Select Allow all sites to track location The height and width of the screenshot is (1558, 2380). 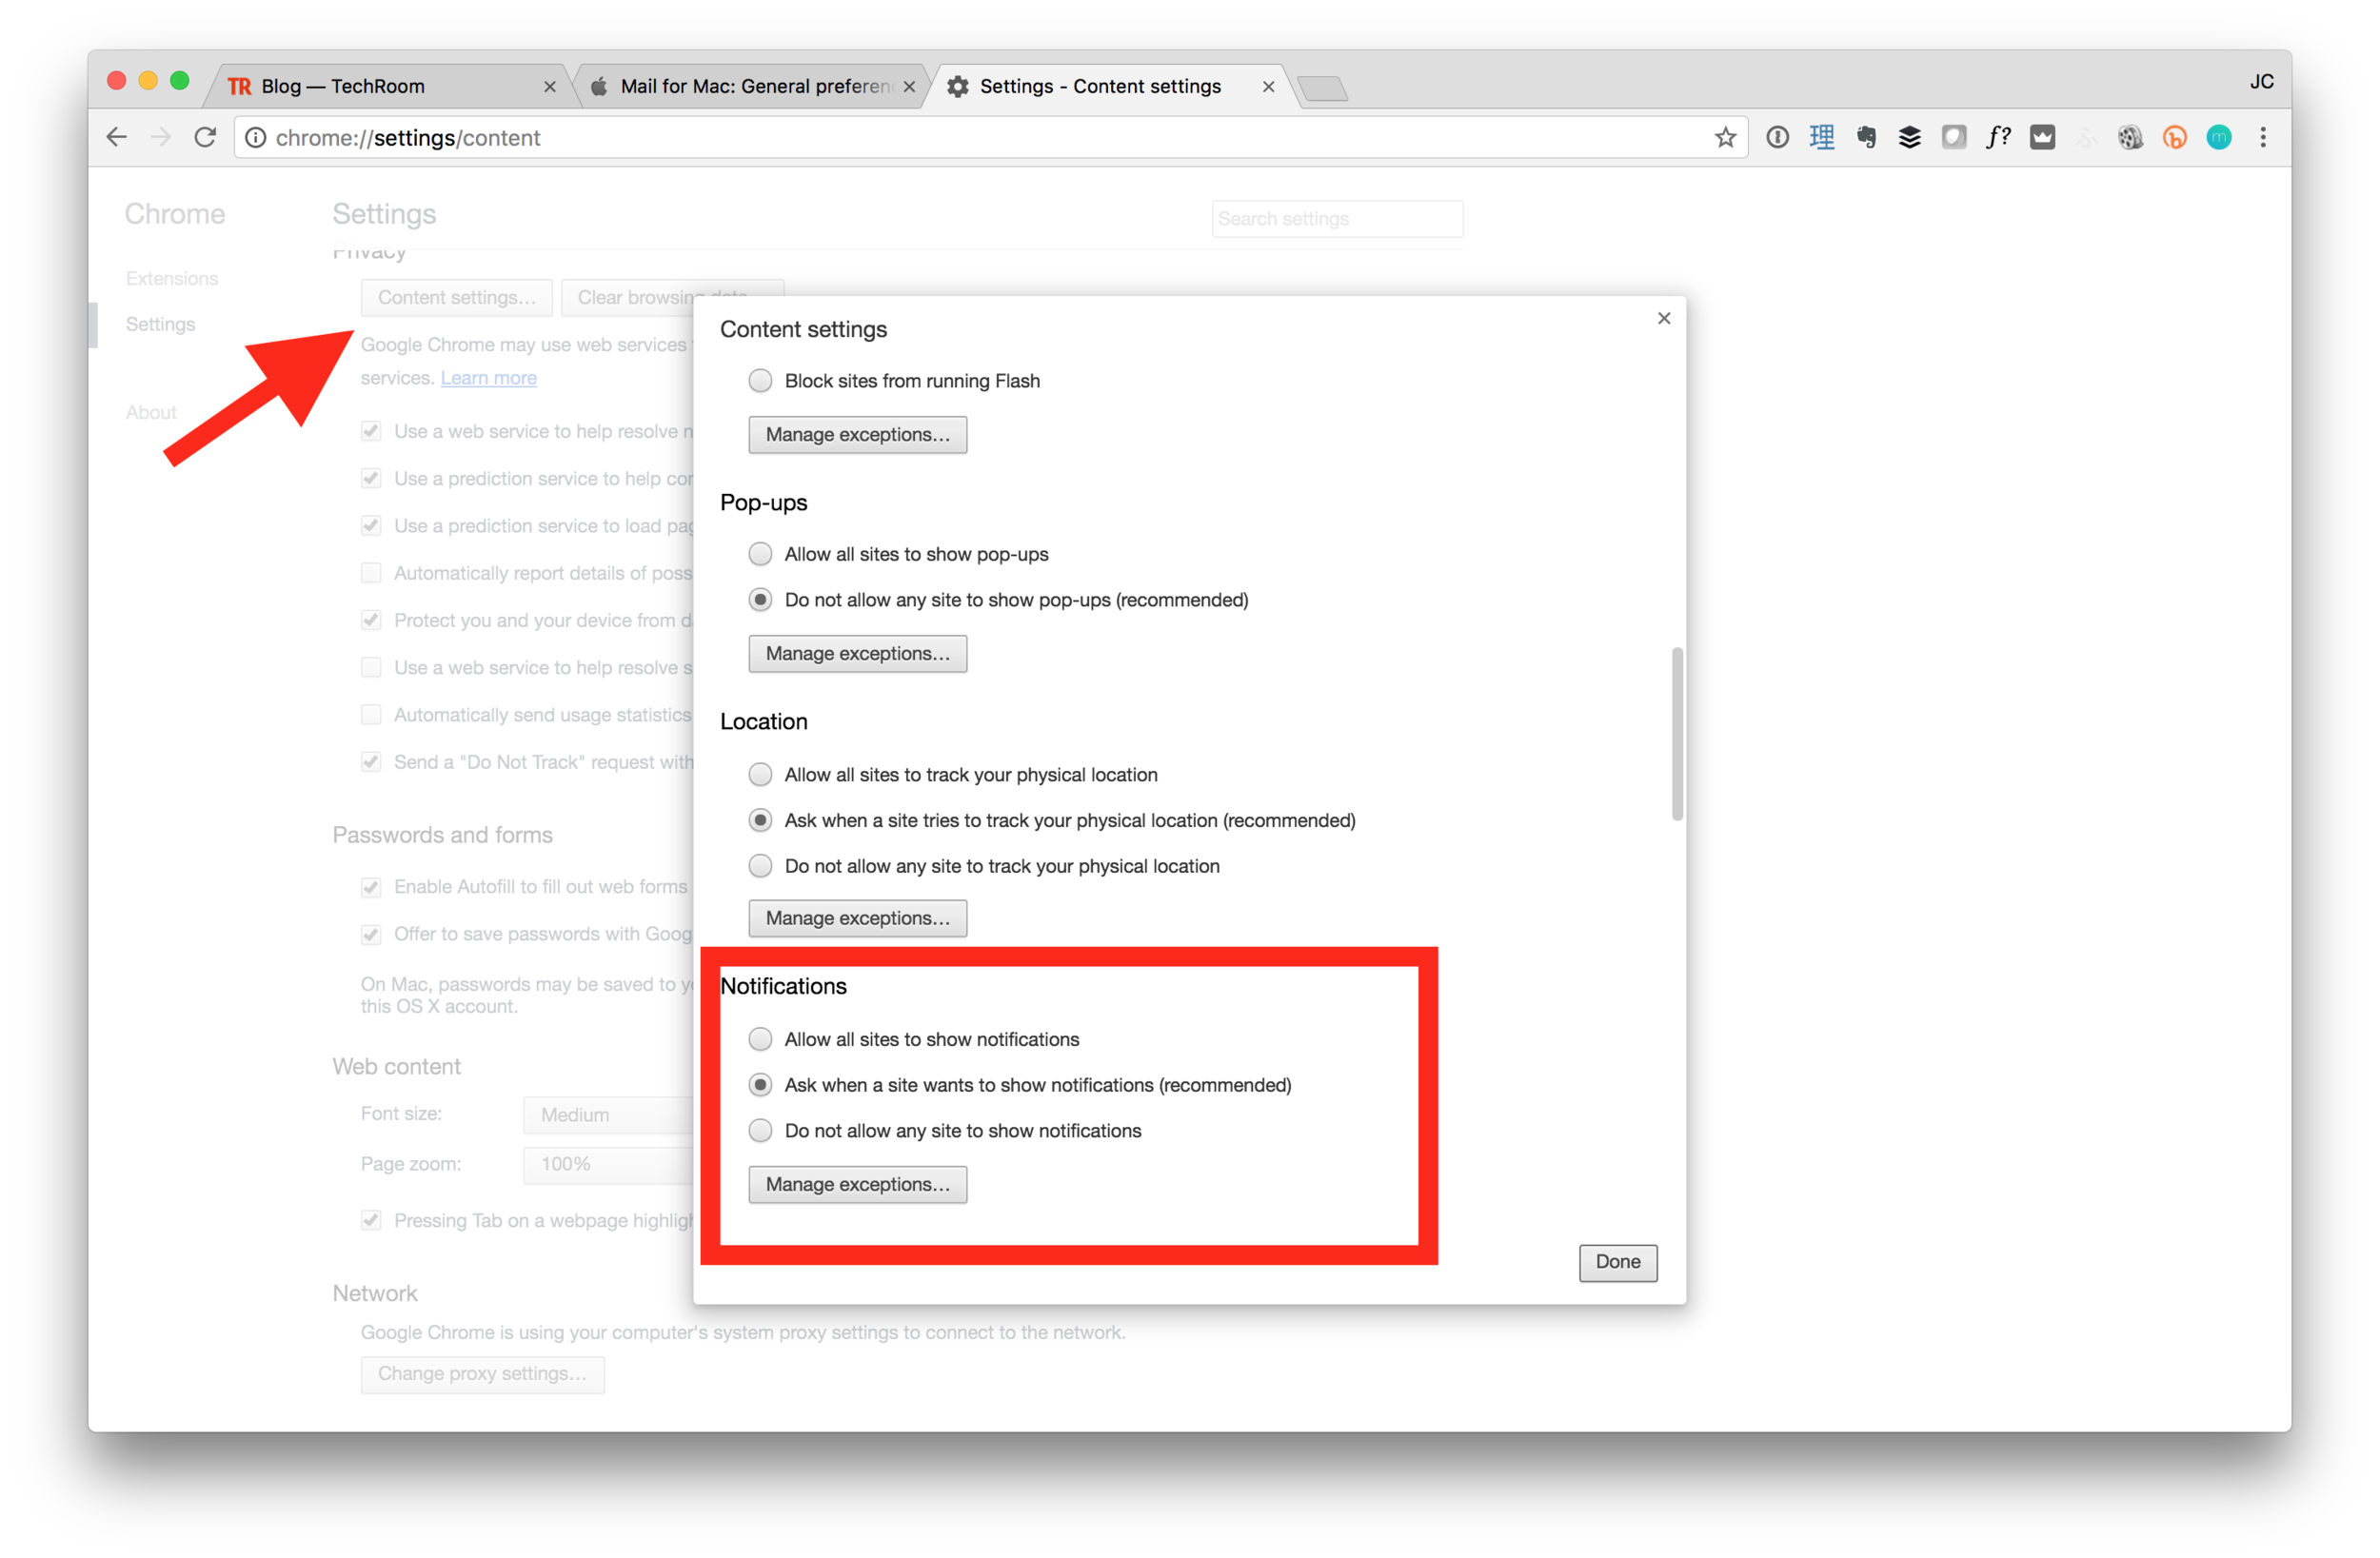click(760, 775)
